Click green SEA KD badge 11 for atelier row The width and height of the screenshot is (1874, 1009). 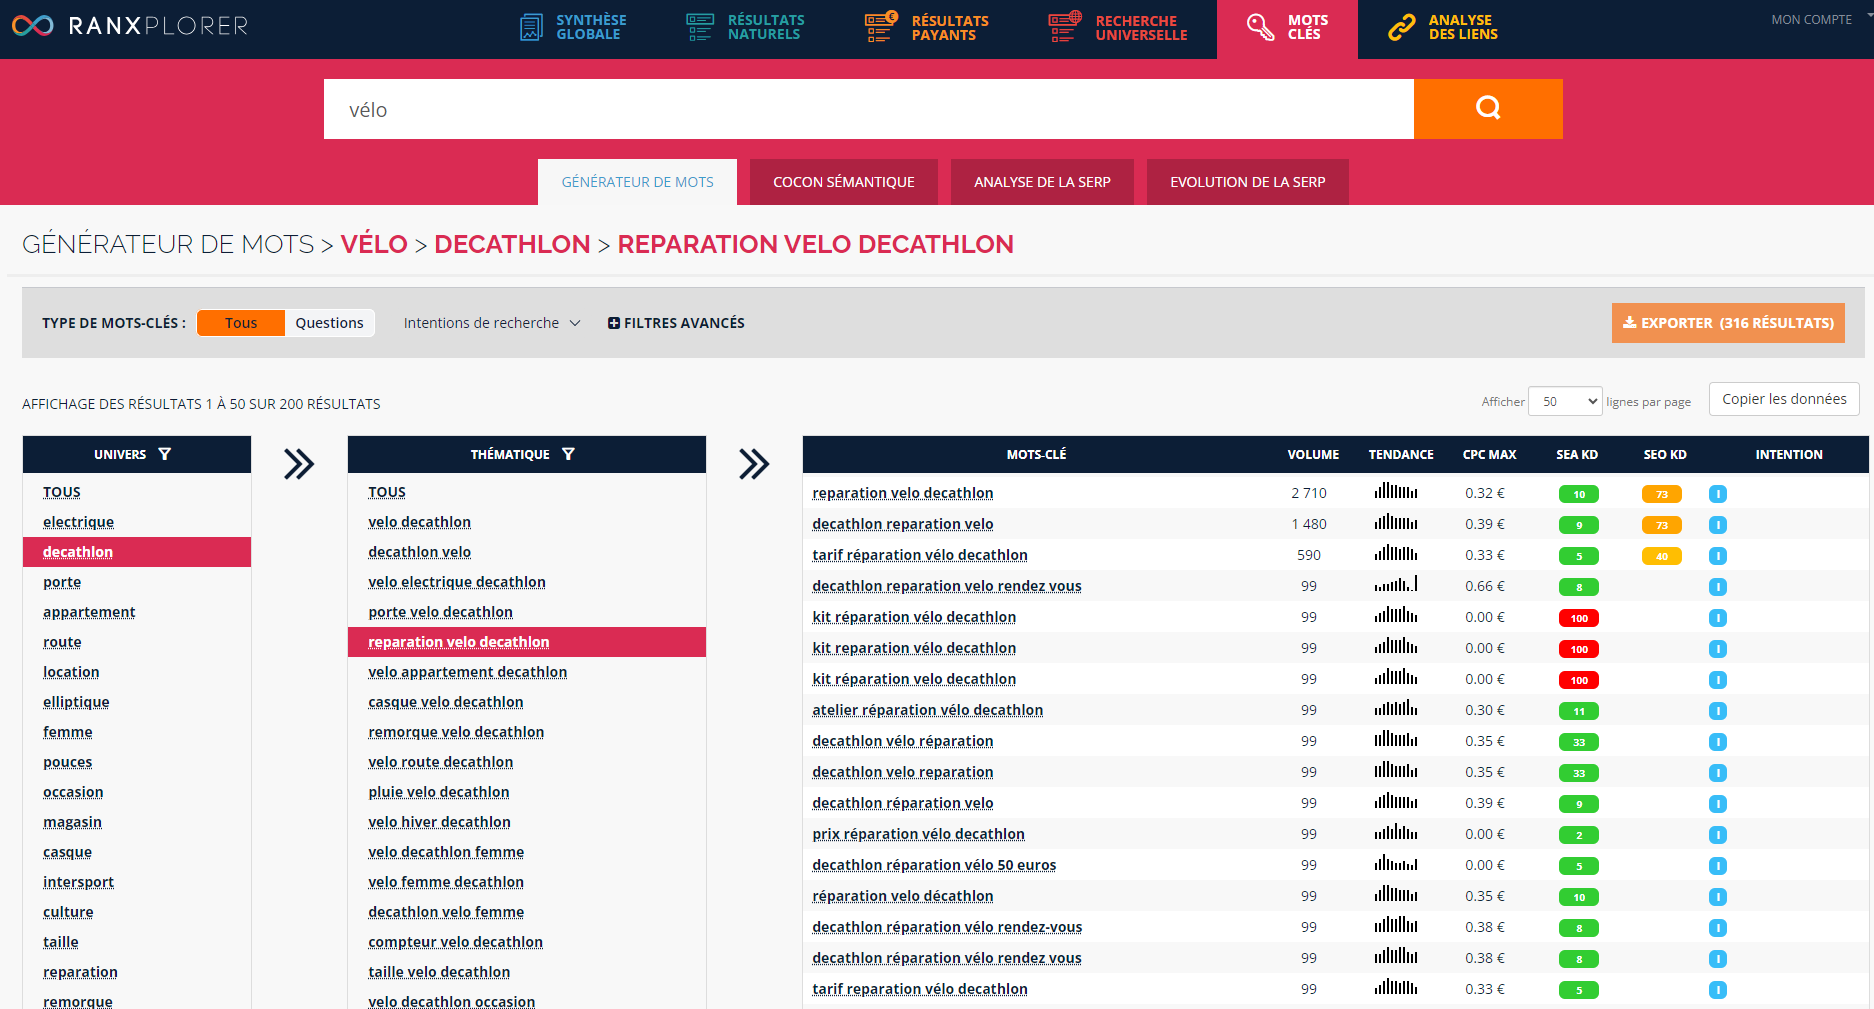(1579, 711)
